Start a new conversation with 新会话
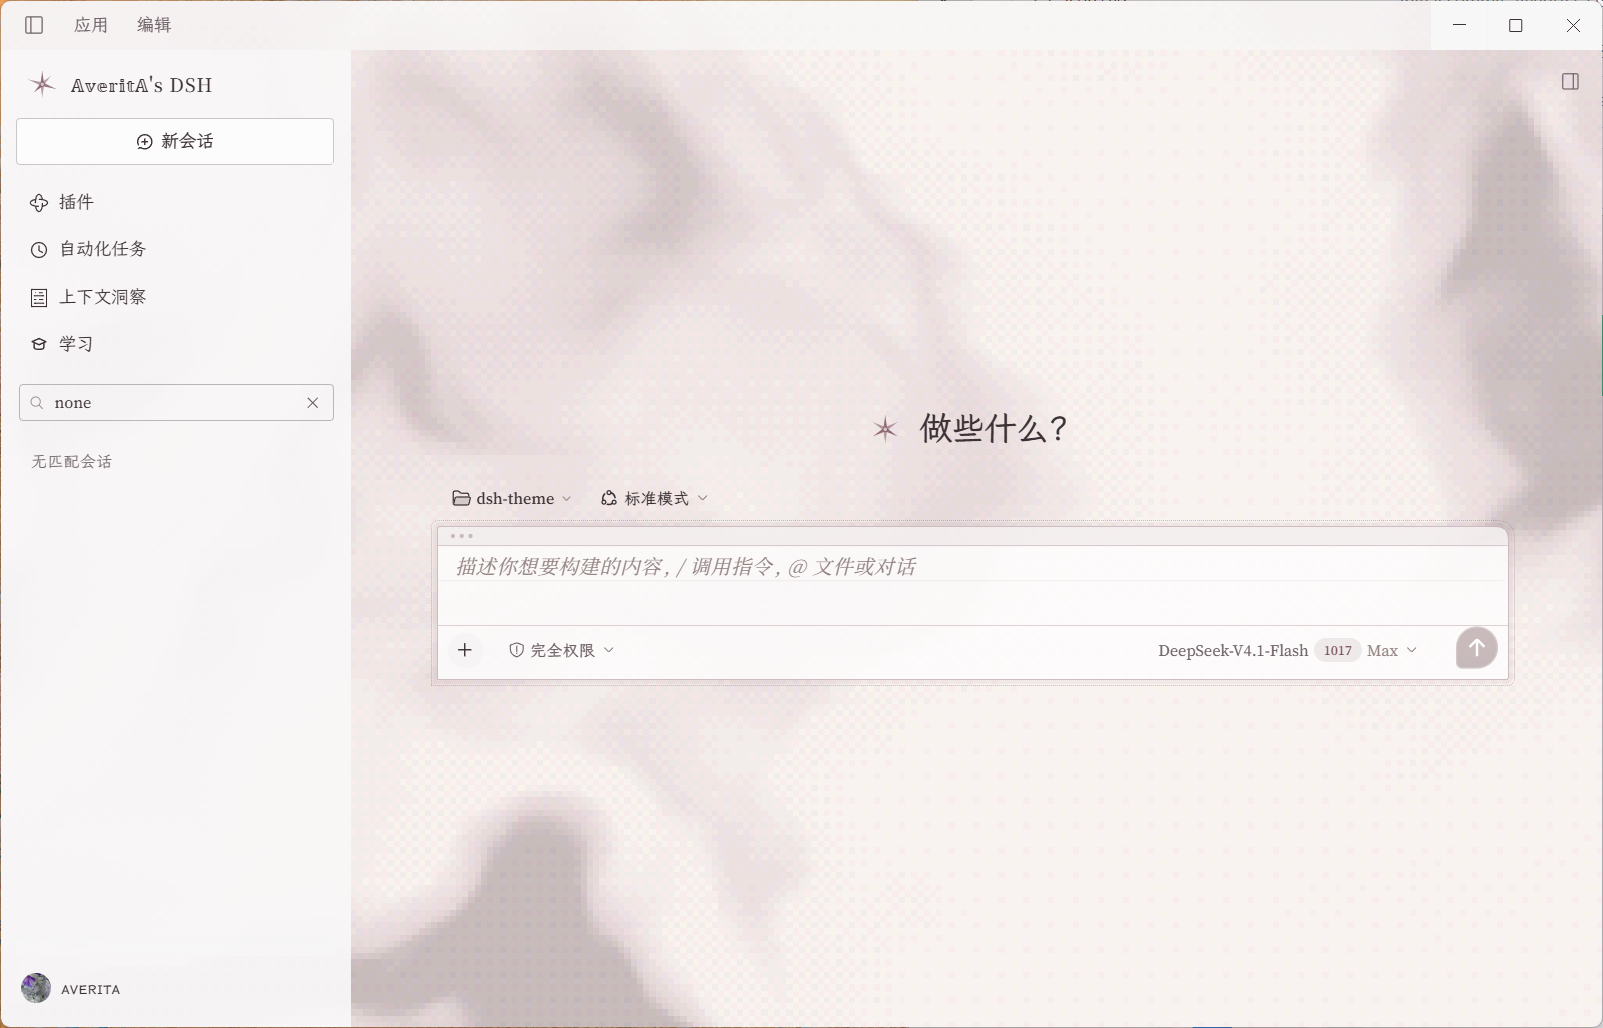The width and height of the screenshot is (1603, 1028). [175, 141]
